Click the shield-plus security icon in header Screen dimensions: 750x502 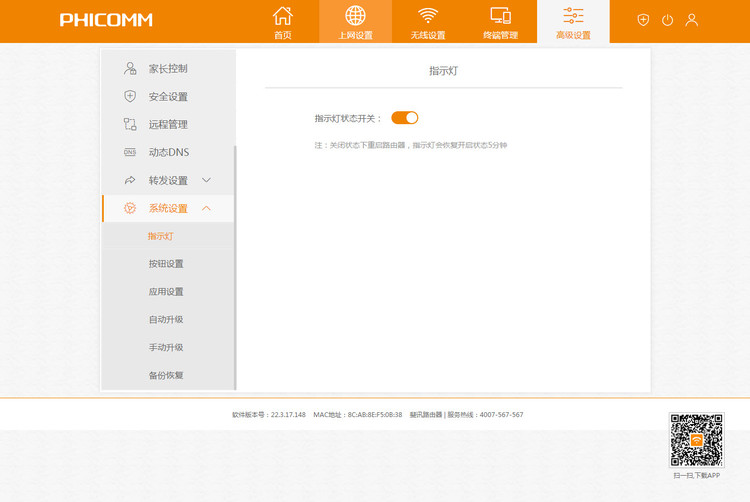pyautogui.click(x=643, y=20)
